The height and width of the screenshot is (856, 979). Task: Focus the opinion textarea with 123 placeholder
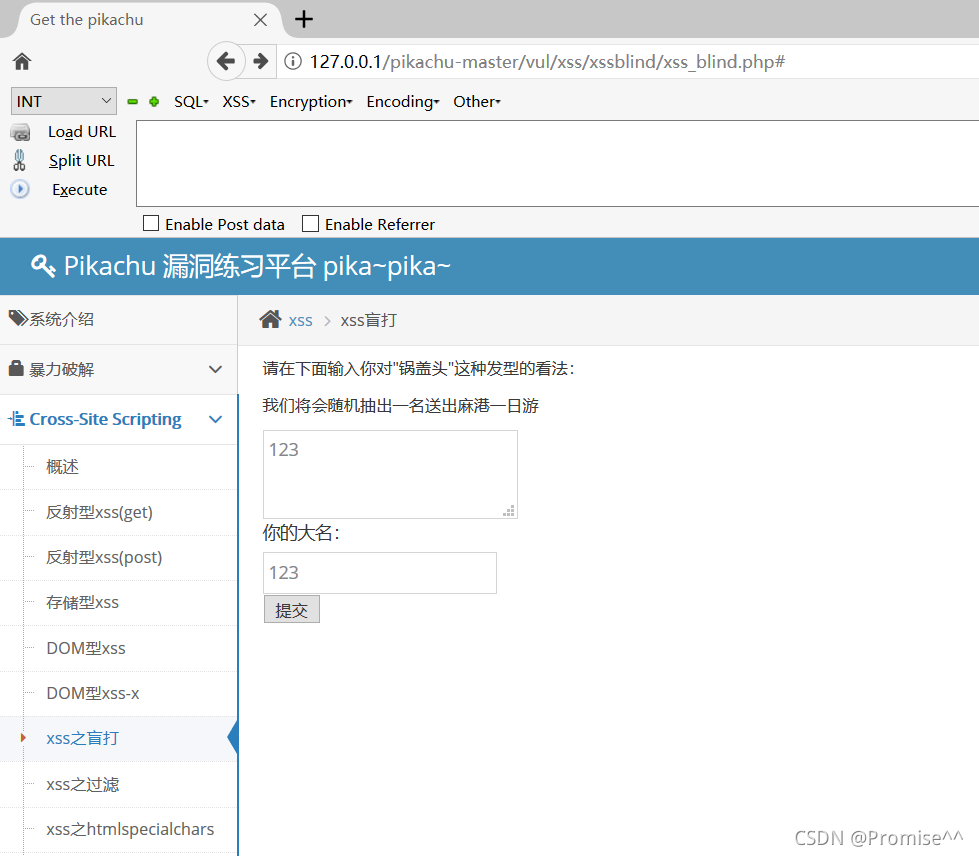point(390,475)
